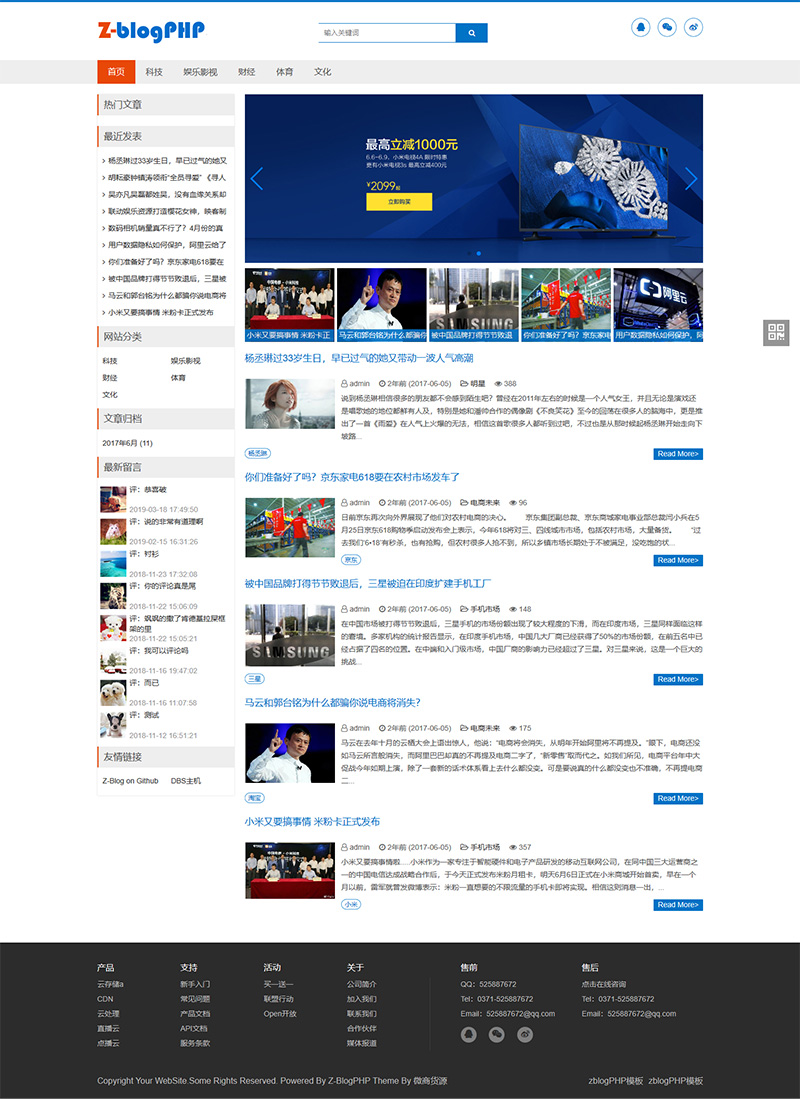Open the Z-Blog on Github friend link

click(130, 781)
